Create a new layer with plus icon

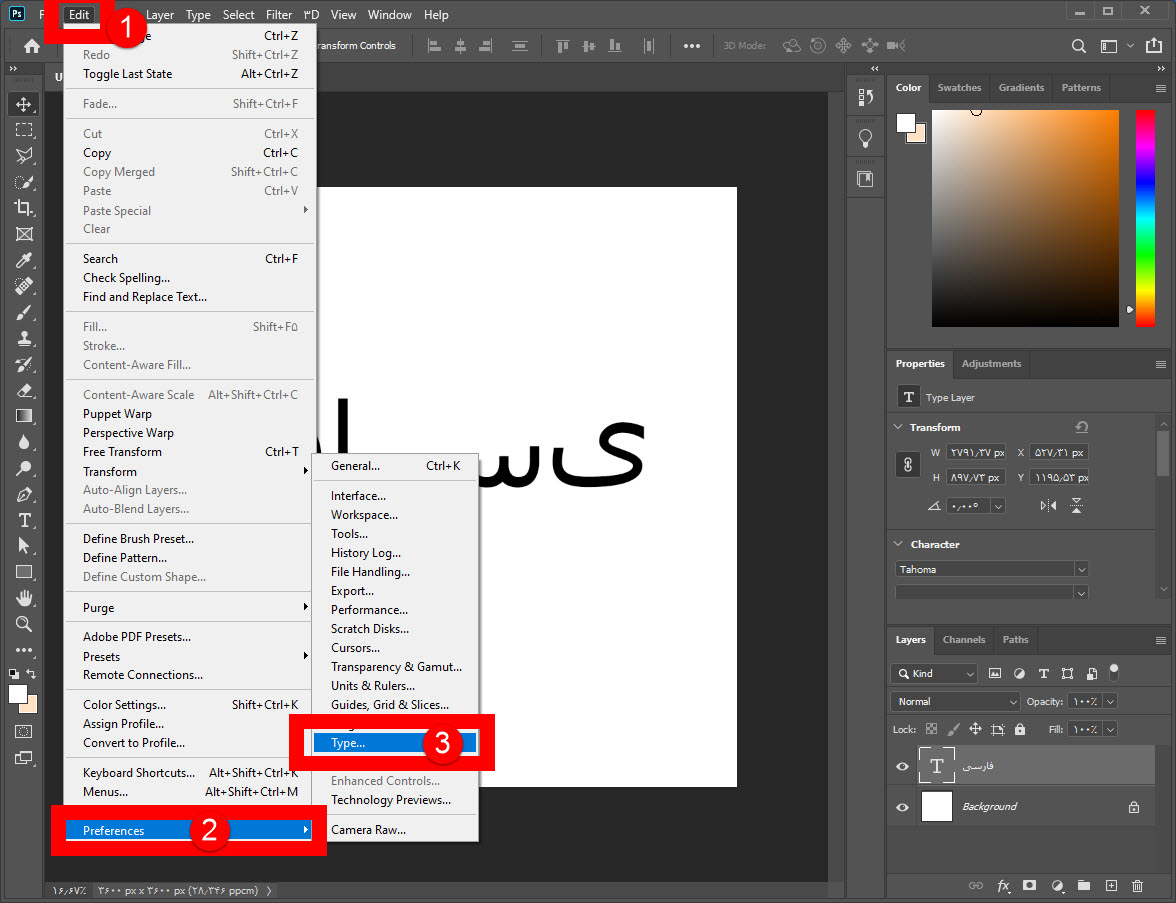1111,886
